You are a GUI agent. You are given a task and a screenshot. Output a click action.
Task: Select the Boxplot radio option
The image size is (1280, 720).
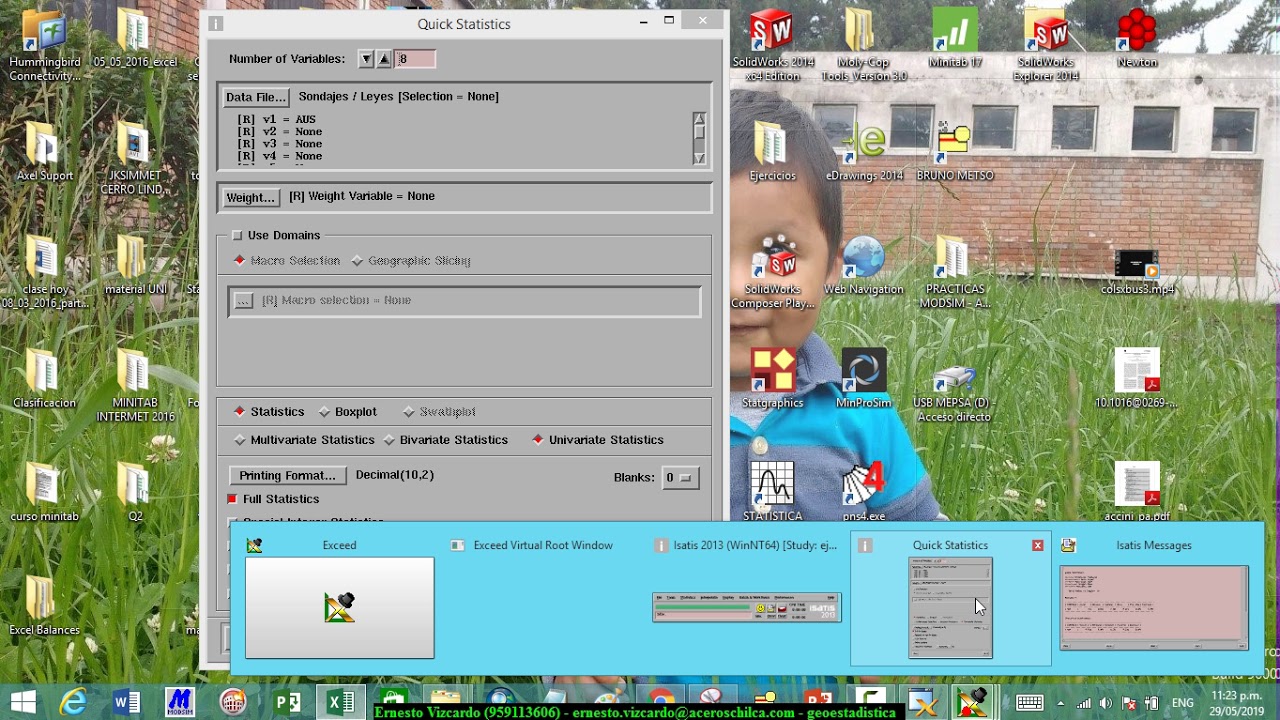(x=347, y=411)
